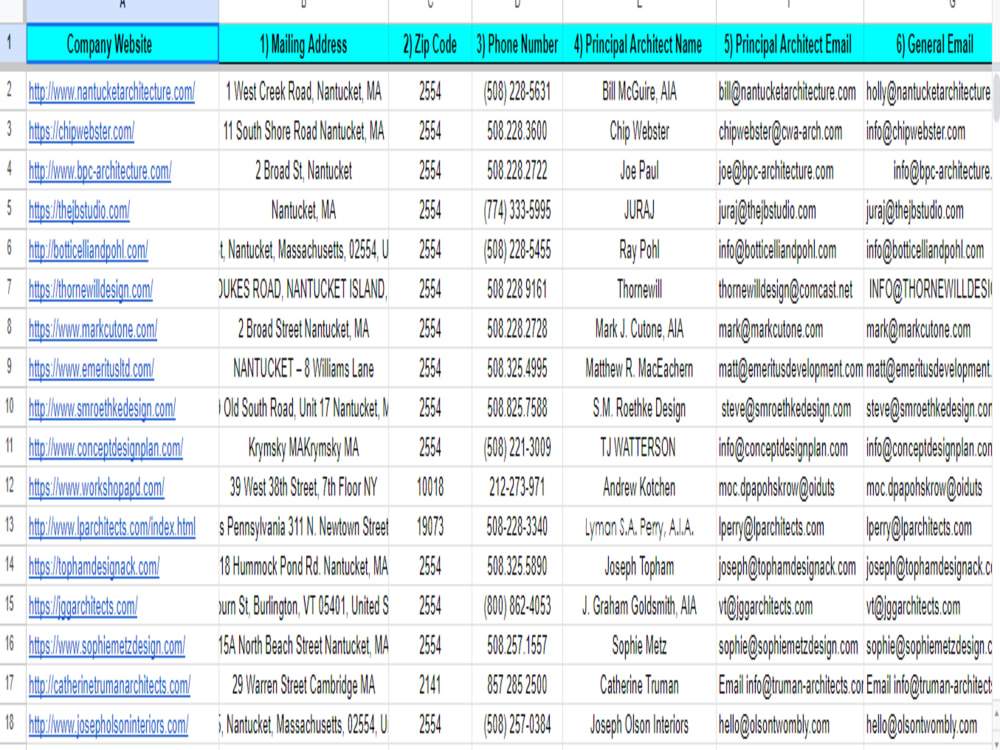Select phone number (774) 333-5995
The image size is (1000, 750).
tap(517, 211)
